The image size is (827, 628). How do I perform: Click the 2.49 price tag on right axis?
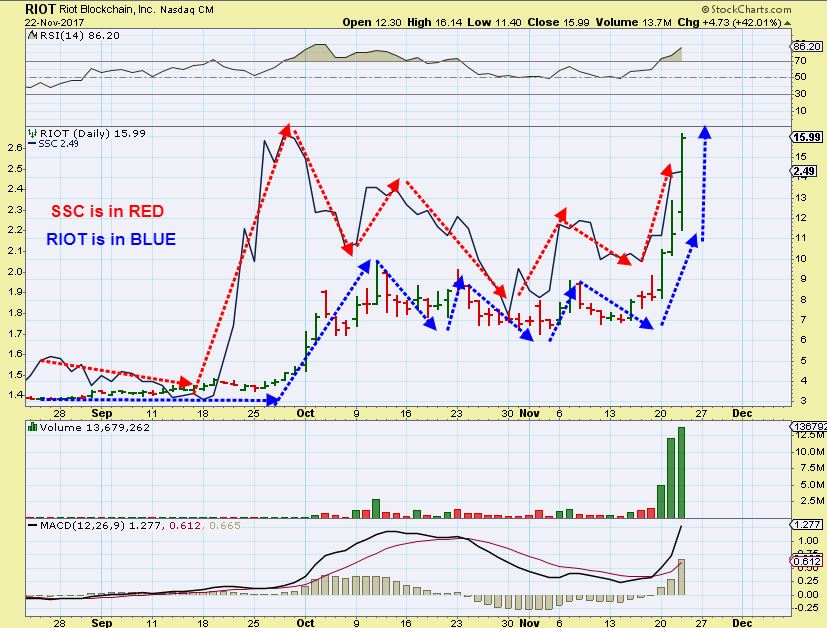coord(804,171)
